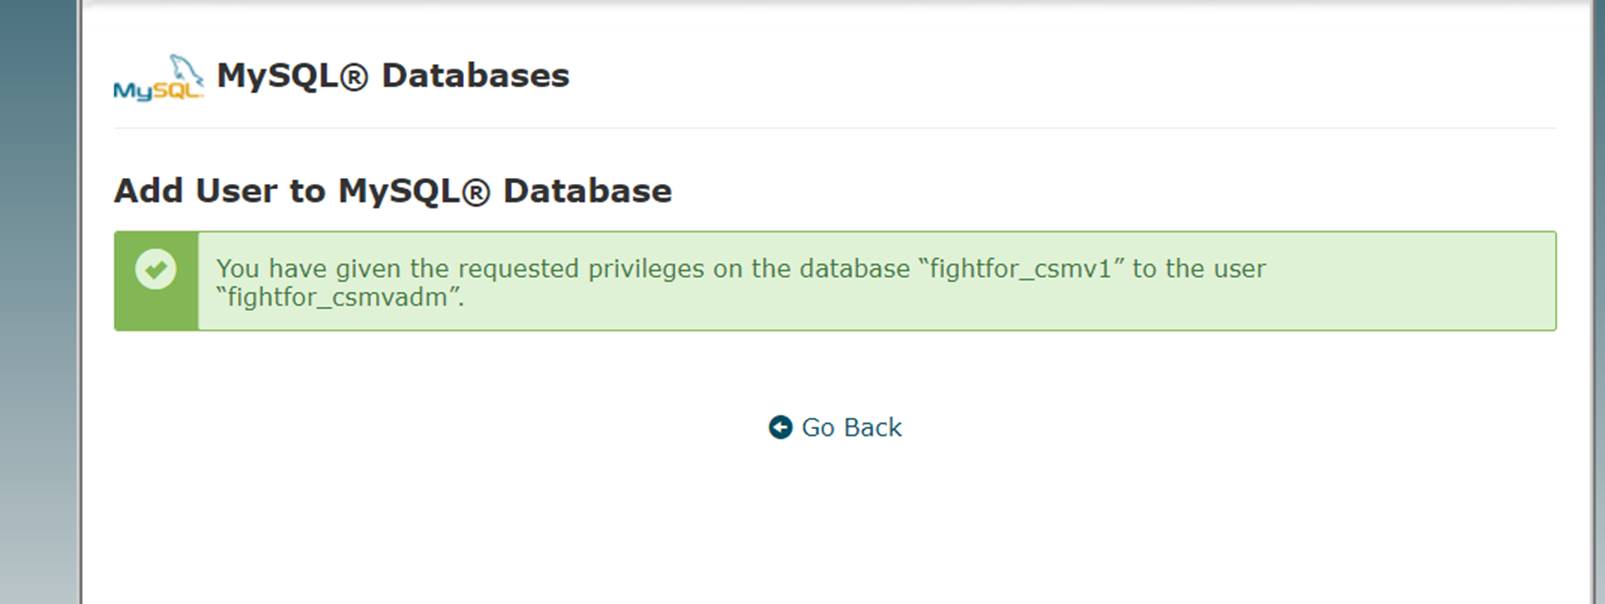This screenshot has height=604, width=1605.
Task: Click the word Databases in the title
Action: click(x=475, y=76)
